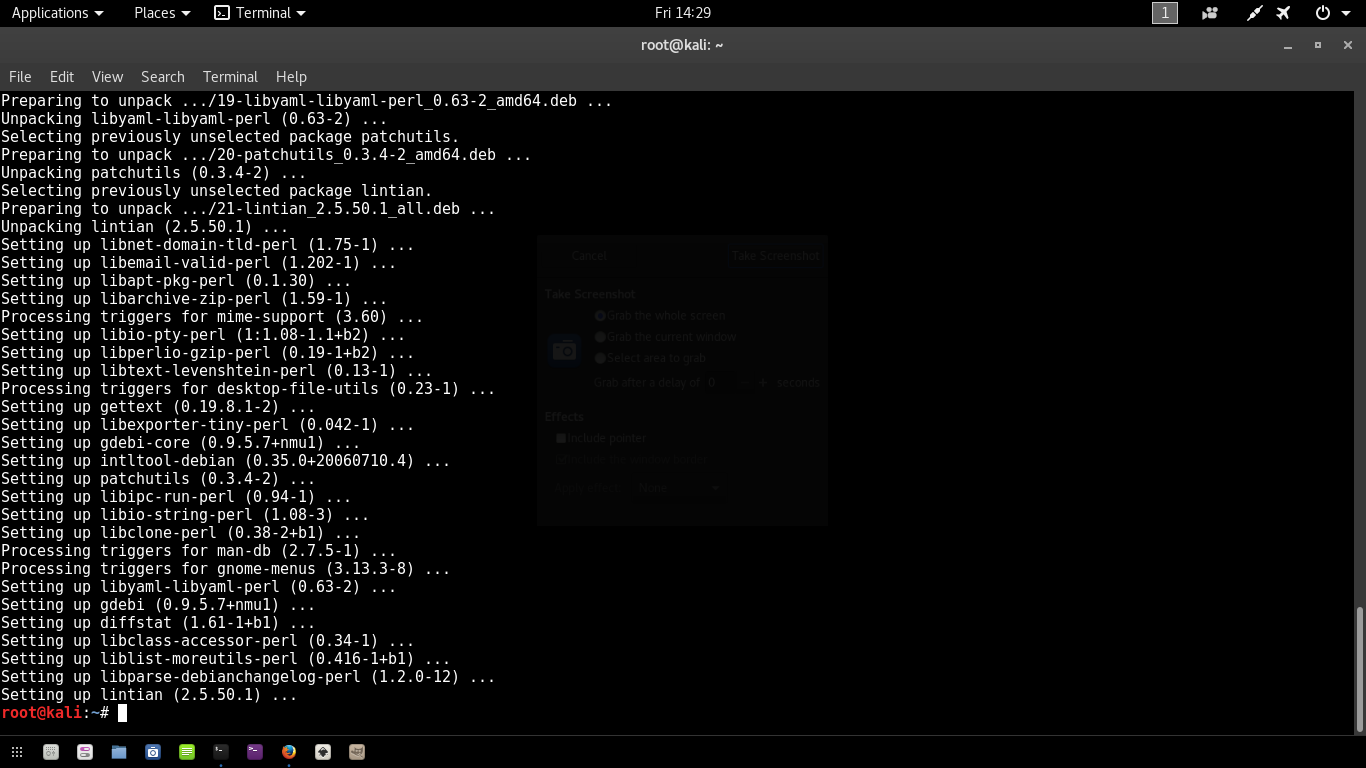Select Grab the whole screen

[600, 316]
